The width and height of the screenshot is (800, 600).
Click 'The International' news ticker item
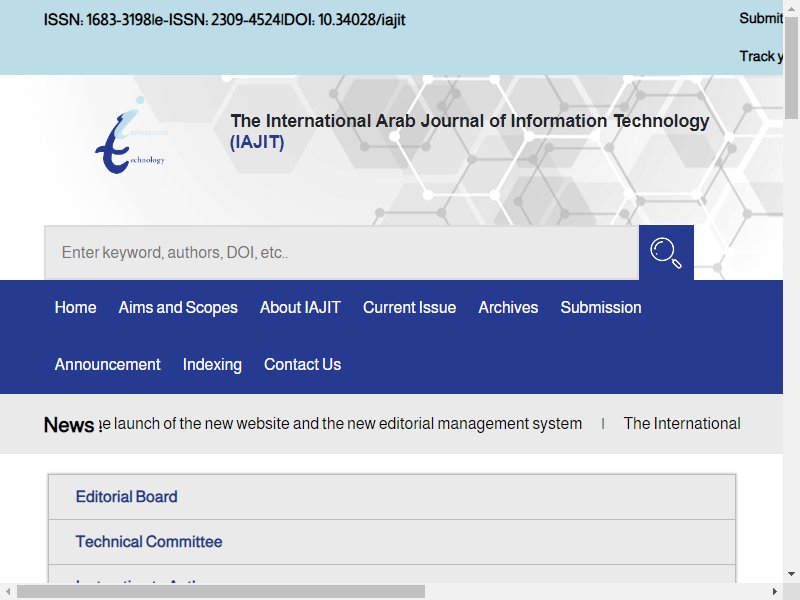pos(682,424)
